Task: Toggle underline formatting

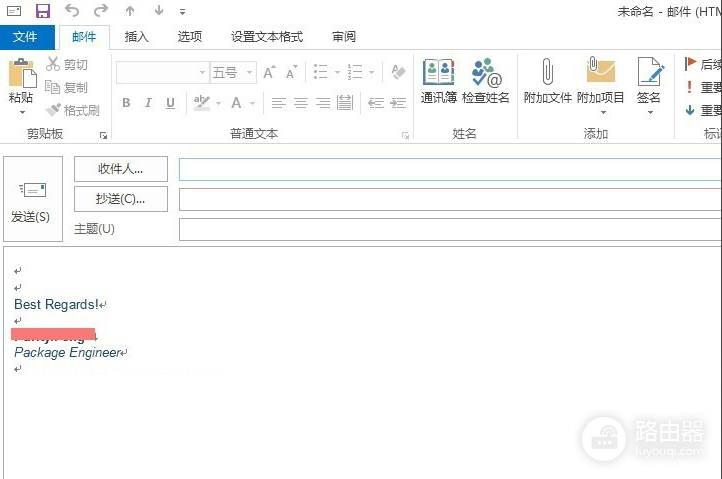Action: 170,103
